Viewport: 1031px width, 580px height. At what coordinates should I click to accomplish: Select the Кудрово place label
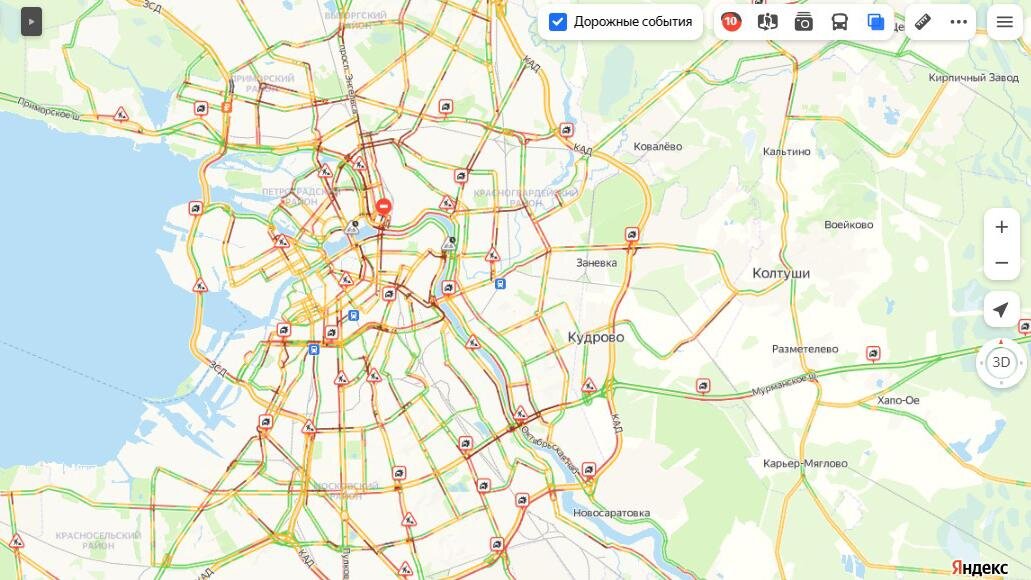(596, 337)
